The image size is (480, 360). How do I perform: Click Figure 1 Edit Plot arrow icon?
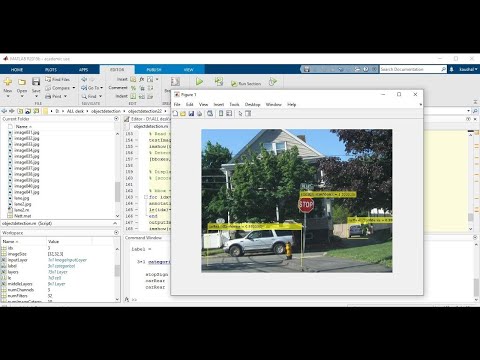[x=240, y=114]
